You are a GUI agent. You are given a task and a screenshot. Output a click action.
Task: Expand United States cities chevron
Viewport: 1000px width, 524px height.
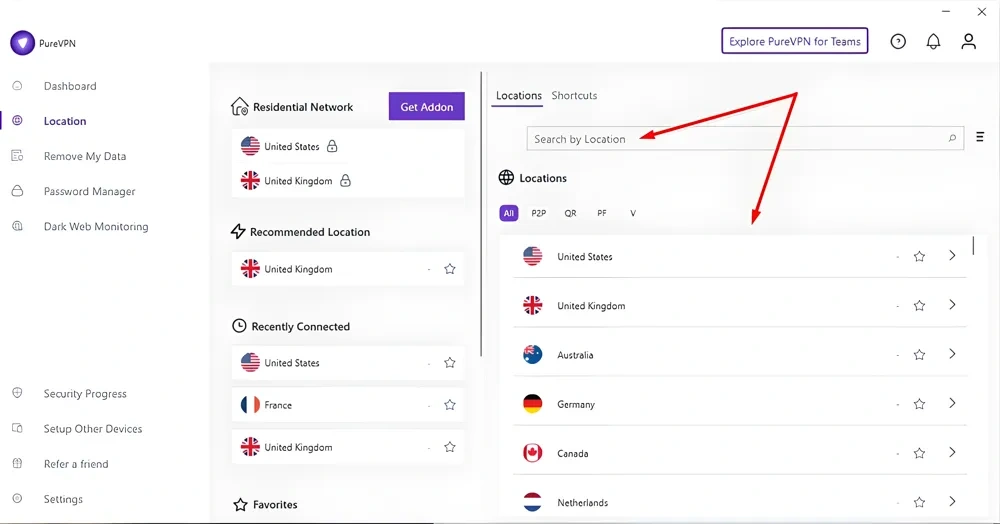[x=952, y=256]
